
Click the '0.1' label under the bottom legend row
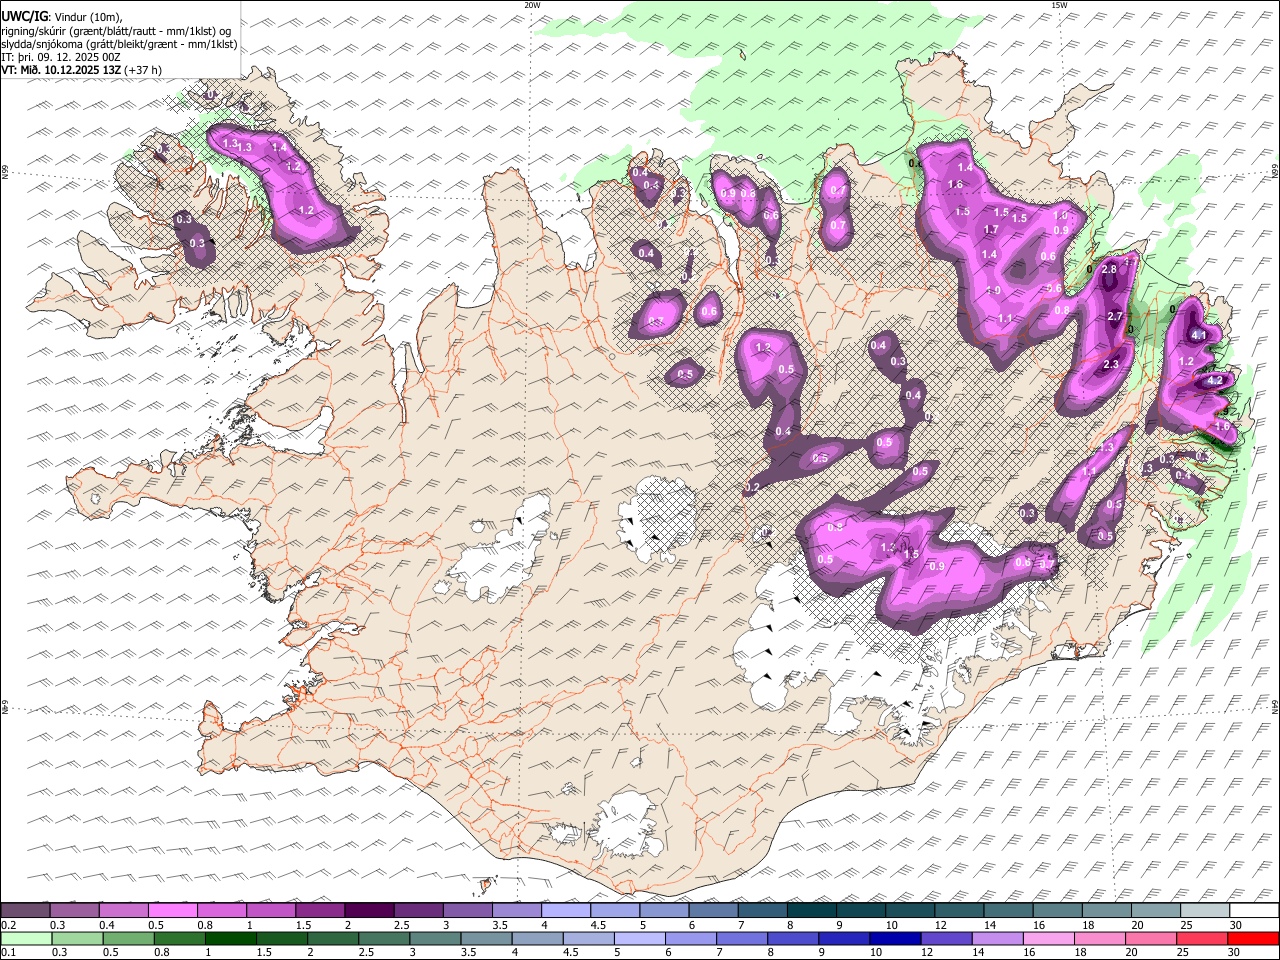(8, 952)
